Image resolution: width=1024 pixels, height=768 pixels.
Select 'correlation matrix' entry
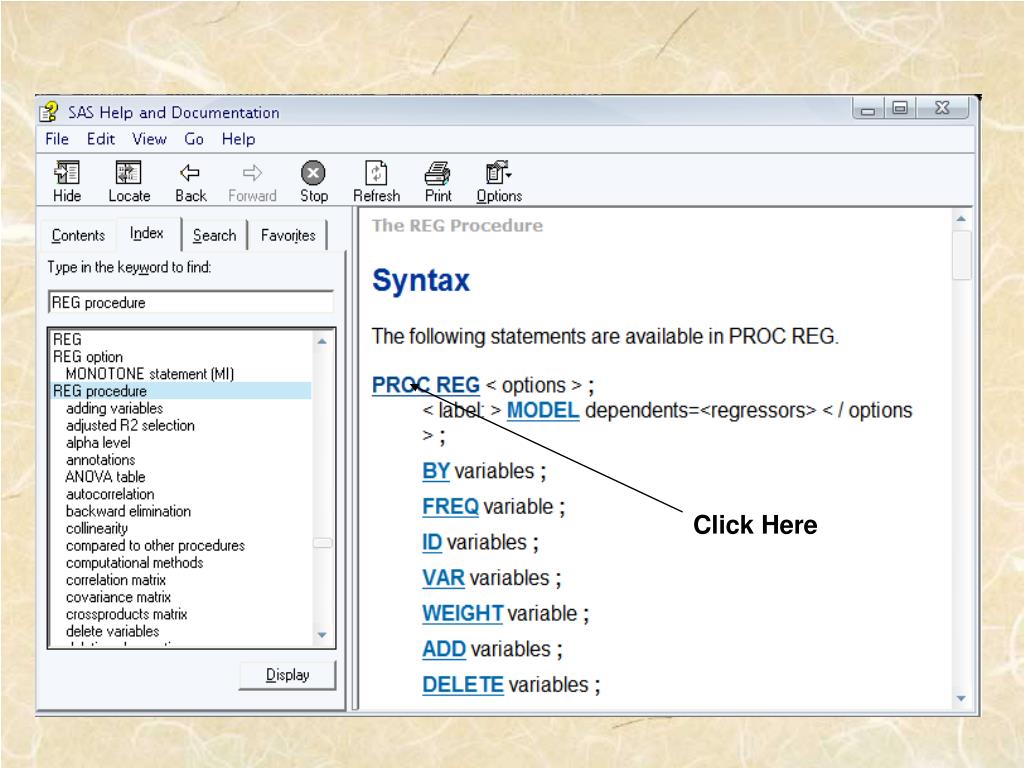pyautogui.click(x=116, y=580)
